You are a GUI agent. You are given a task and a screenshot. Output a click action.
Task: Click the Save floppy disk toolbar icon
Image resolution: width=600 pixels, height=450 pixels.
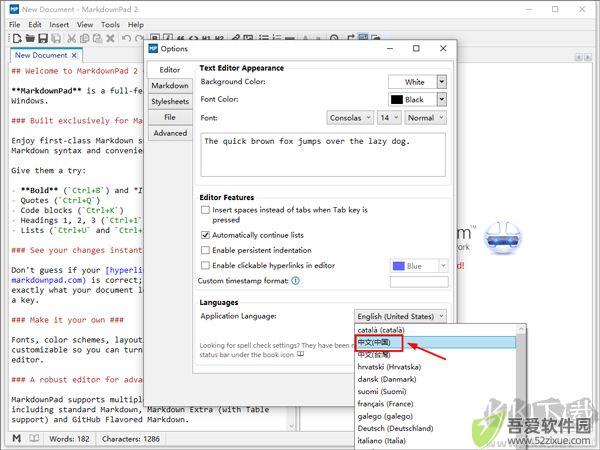pos(43,38)
